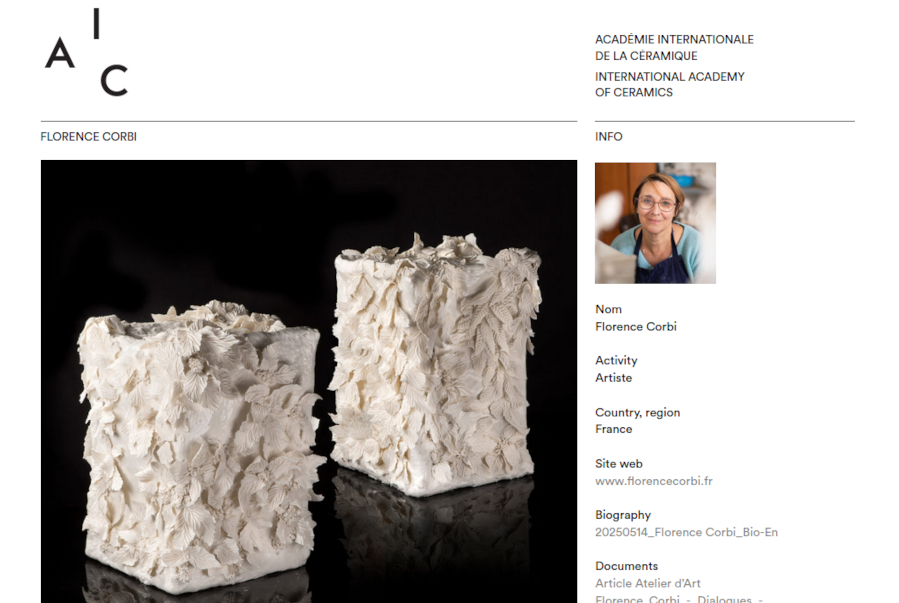Open 20250514_Florence Corbi_Bio-En biography file

686,532
